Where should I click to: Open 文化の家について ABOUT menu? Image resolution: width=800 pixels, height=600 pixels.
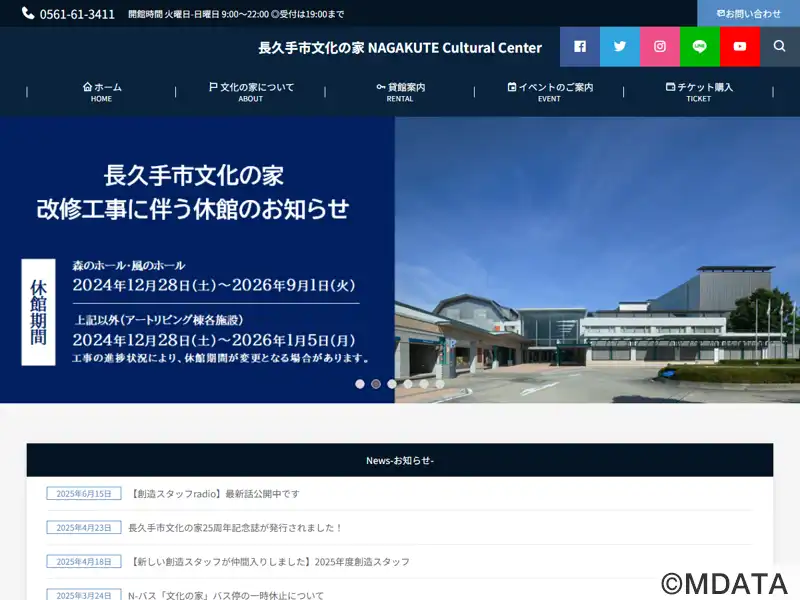click(x=251, y=92)
